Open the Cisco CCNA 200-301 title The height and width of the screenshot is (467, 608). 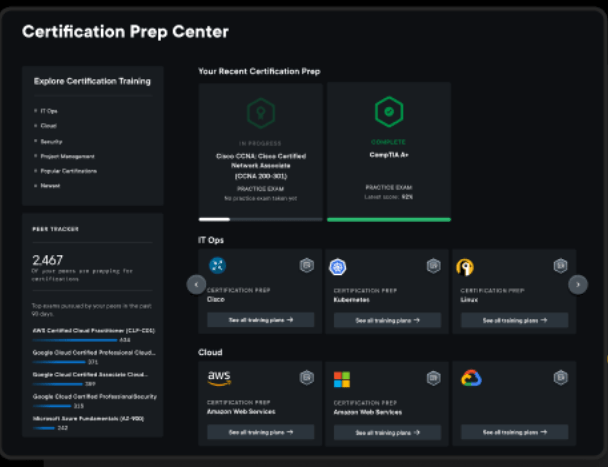(261, 166)
